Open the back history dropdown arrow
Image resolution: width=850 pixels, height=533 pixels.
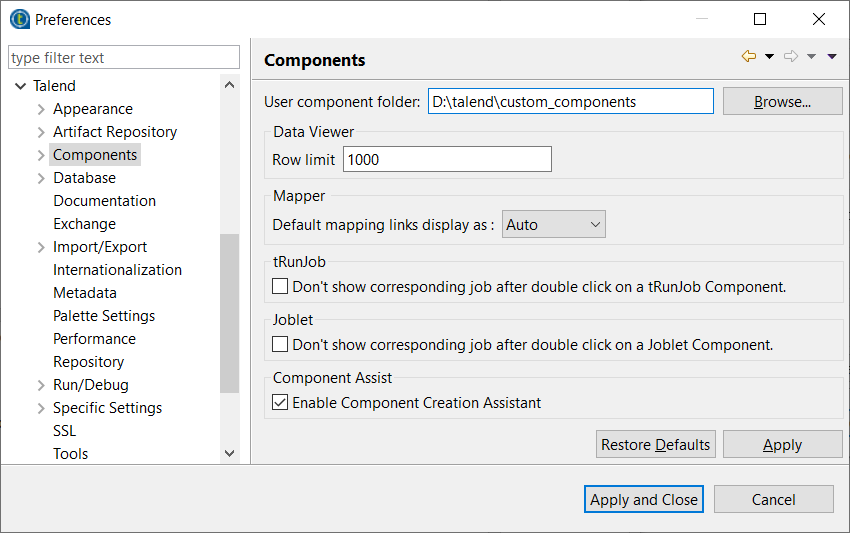coord(769,57)
